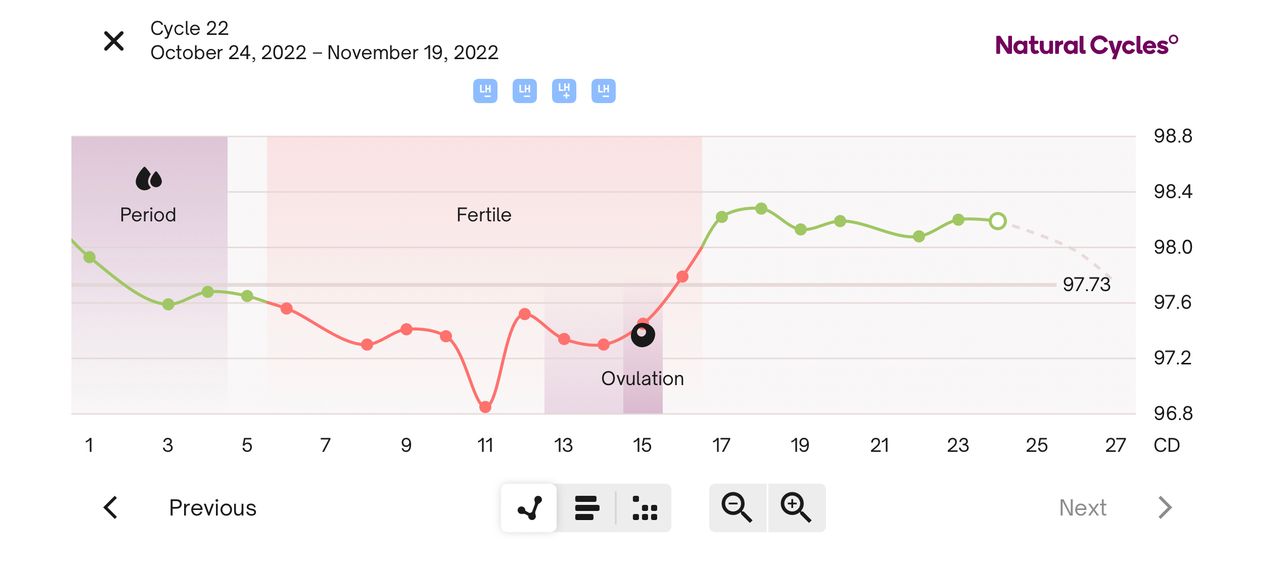Tap the right chevron beside Next
Image resolution: width=1280 pixels, height=561 pixels.
[x=1164, y=508]
